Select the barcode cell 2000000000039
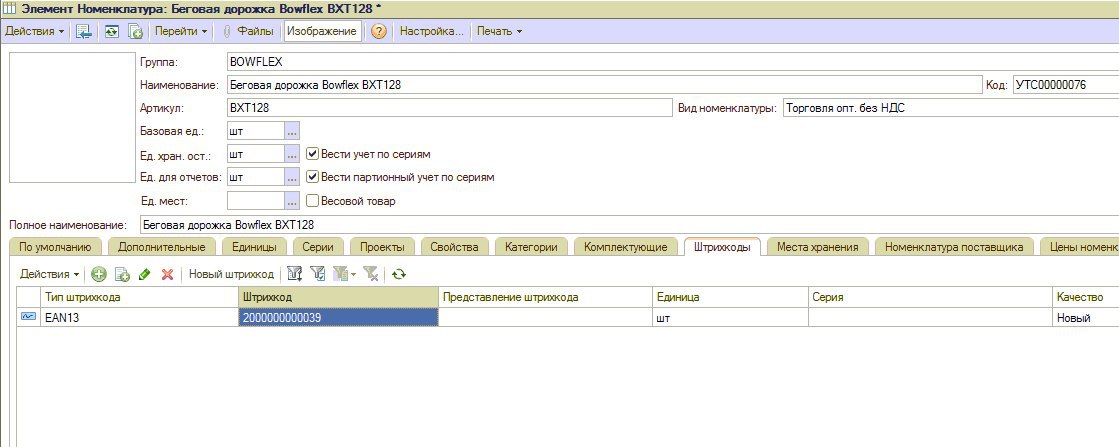 (338, 318)
